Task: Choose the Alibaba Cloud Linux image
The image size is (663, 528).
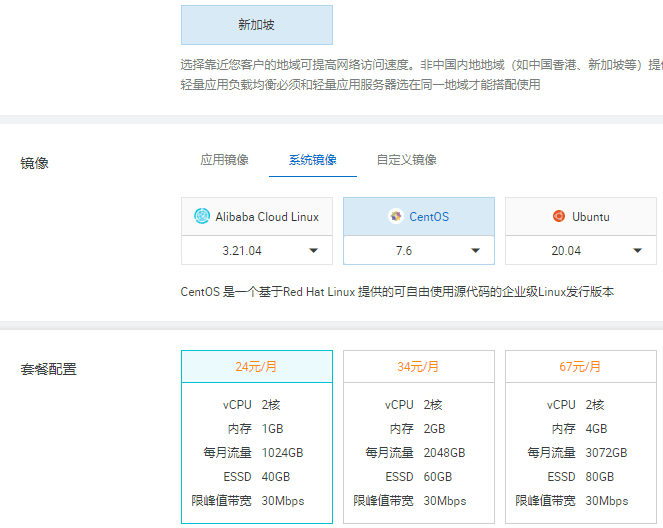Action: pos(257,216)
